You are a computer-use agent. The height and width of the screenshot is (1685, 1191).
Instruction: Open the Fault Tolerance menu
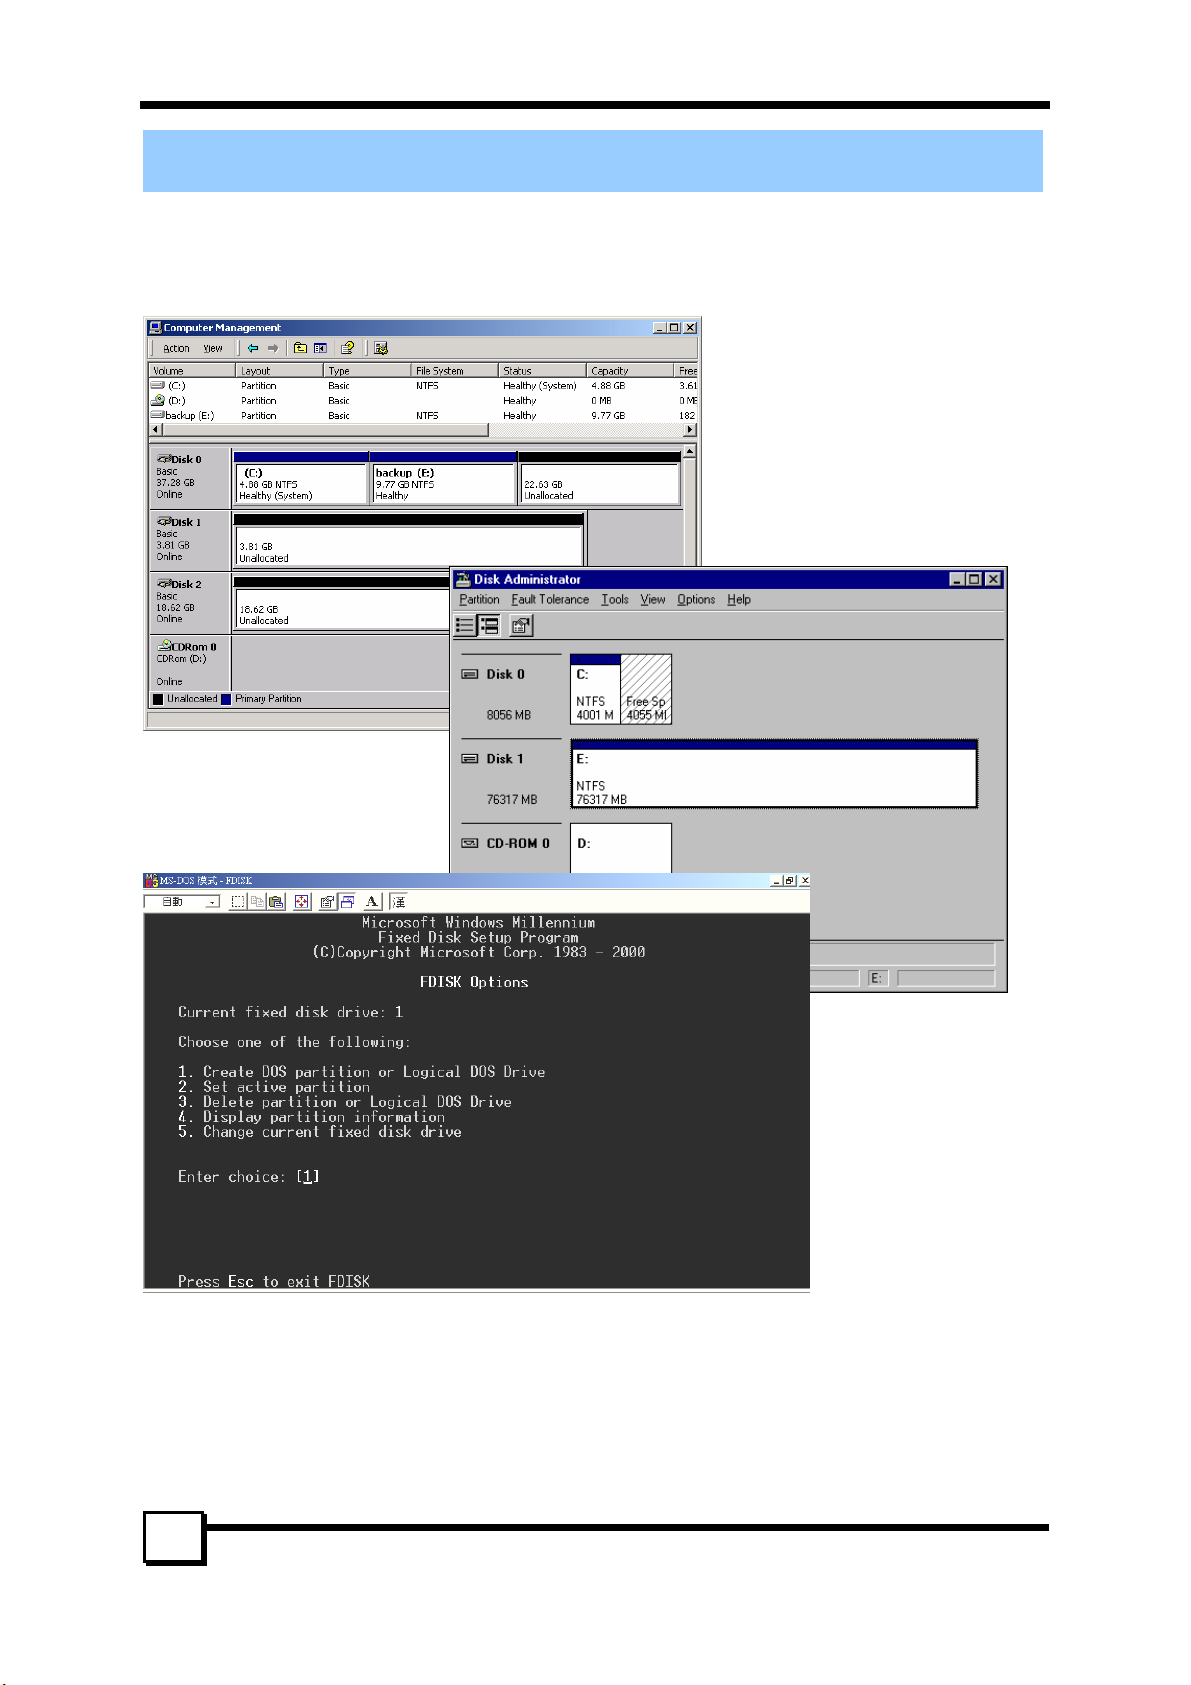coord(550,600)
